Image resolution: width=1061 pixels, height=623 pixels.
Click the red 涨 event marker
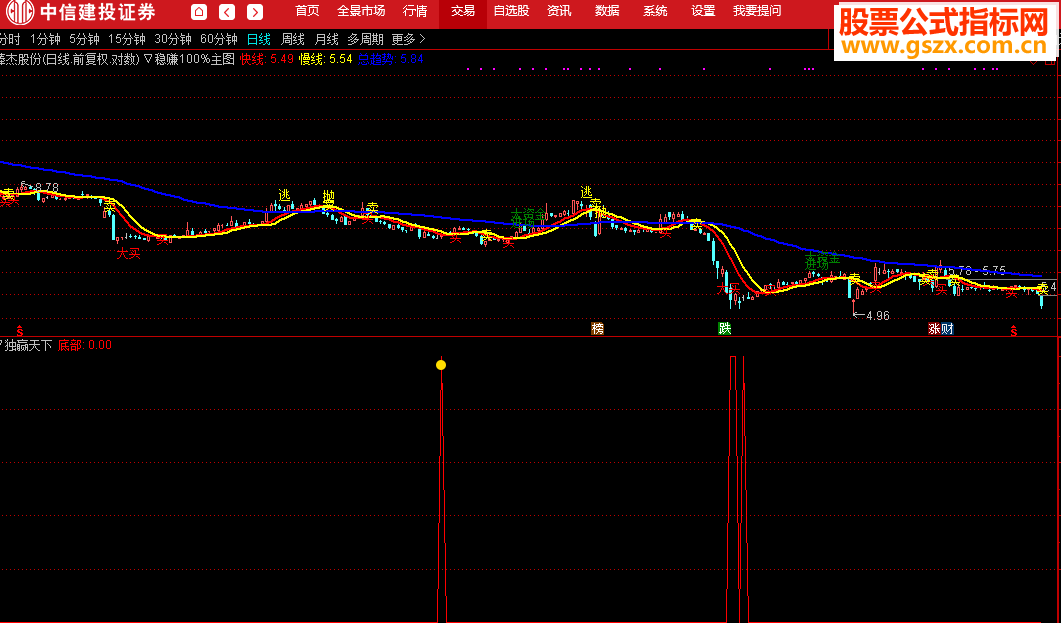click(934, 329)
